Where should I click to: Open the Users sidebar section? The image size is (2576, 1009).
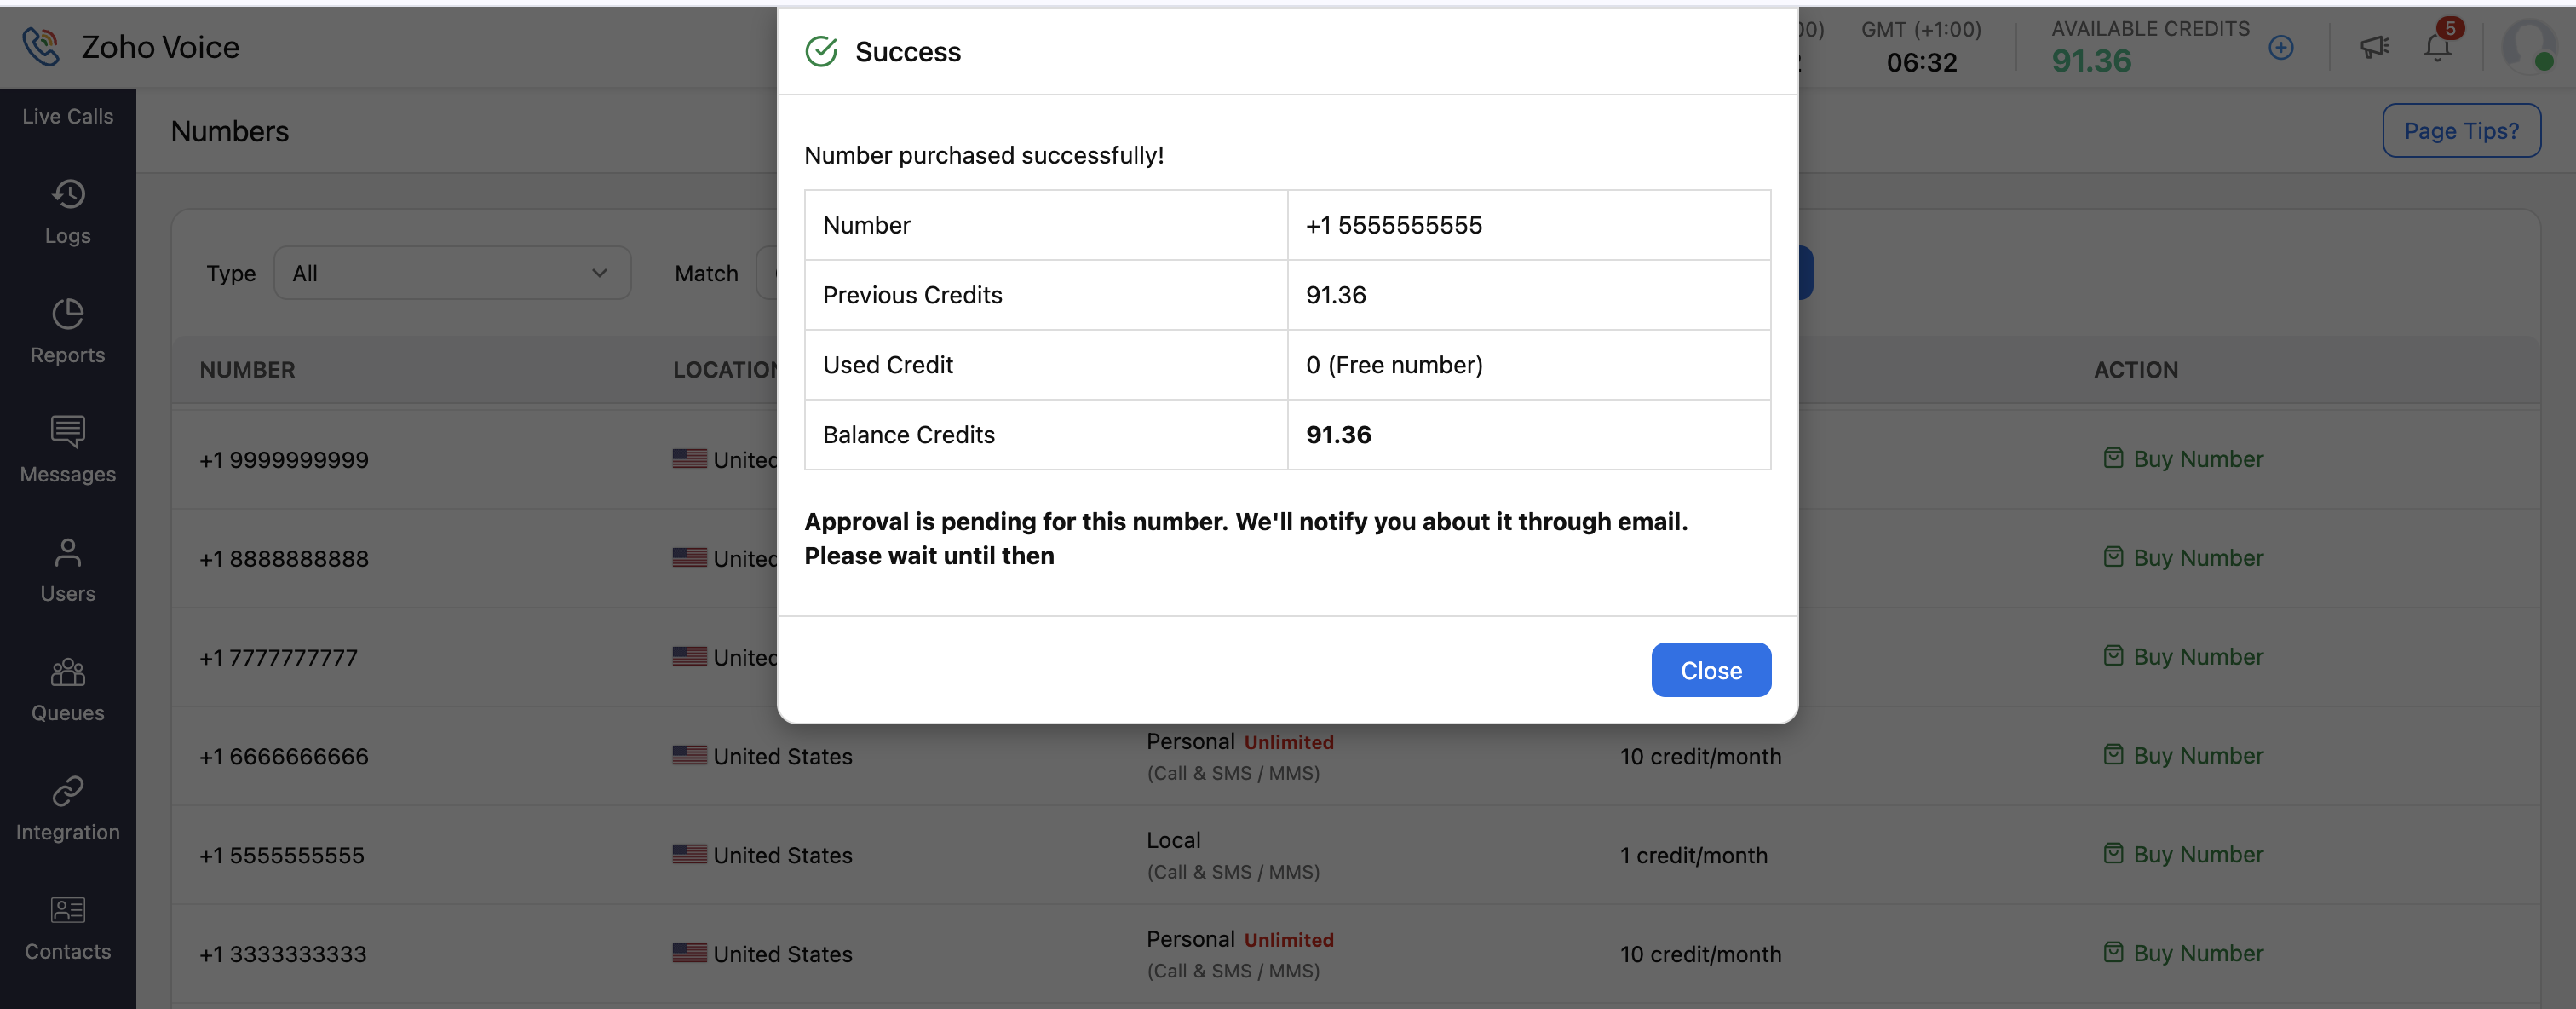(68, 569)
